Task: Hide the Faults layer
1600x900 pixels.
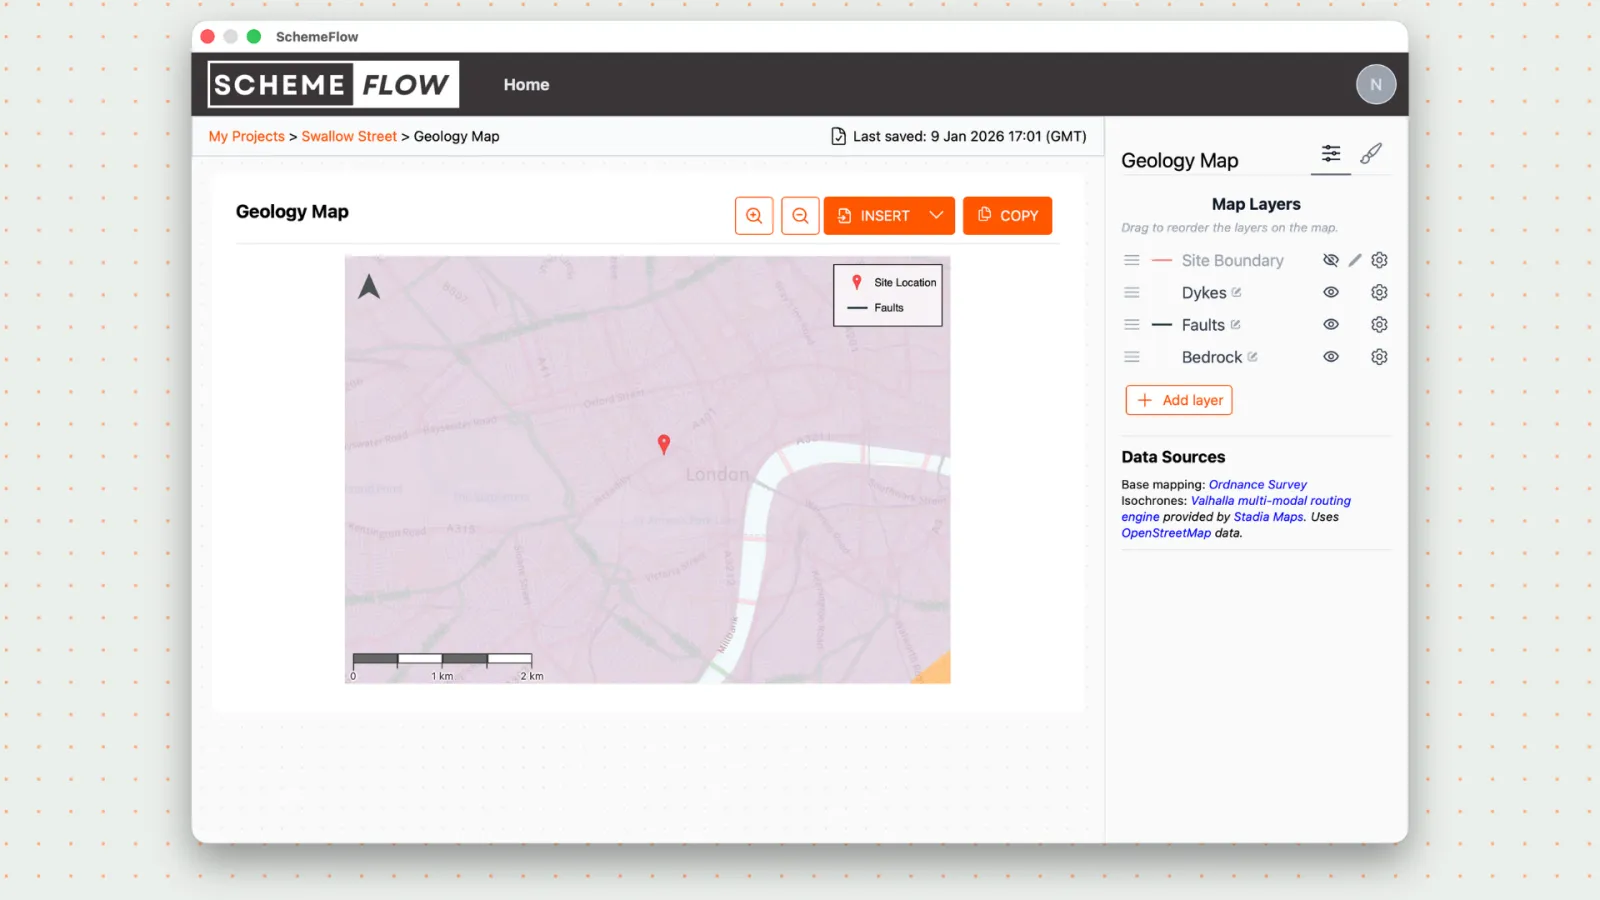Action: pos(1331,324)
